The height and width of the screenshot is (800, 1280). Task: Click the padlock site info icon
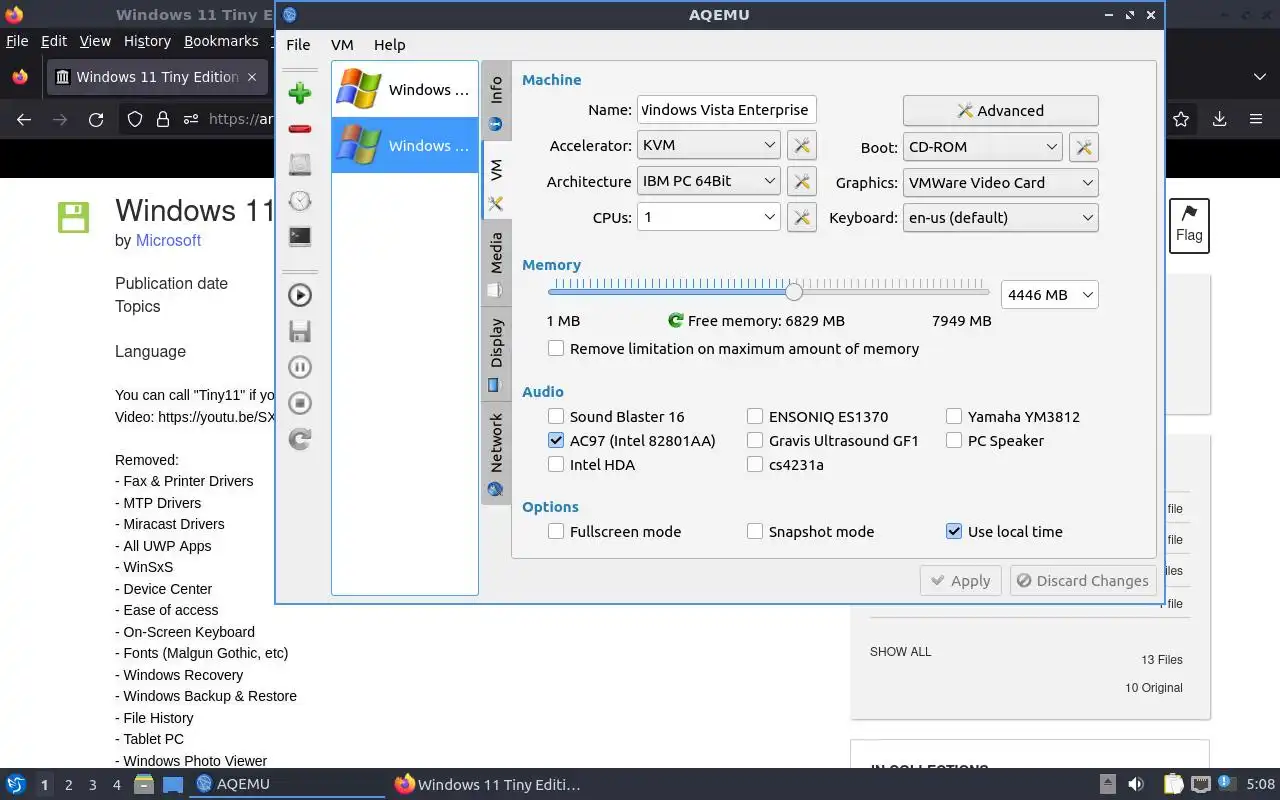163,119
